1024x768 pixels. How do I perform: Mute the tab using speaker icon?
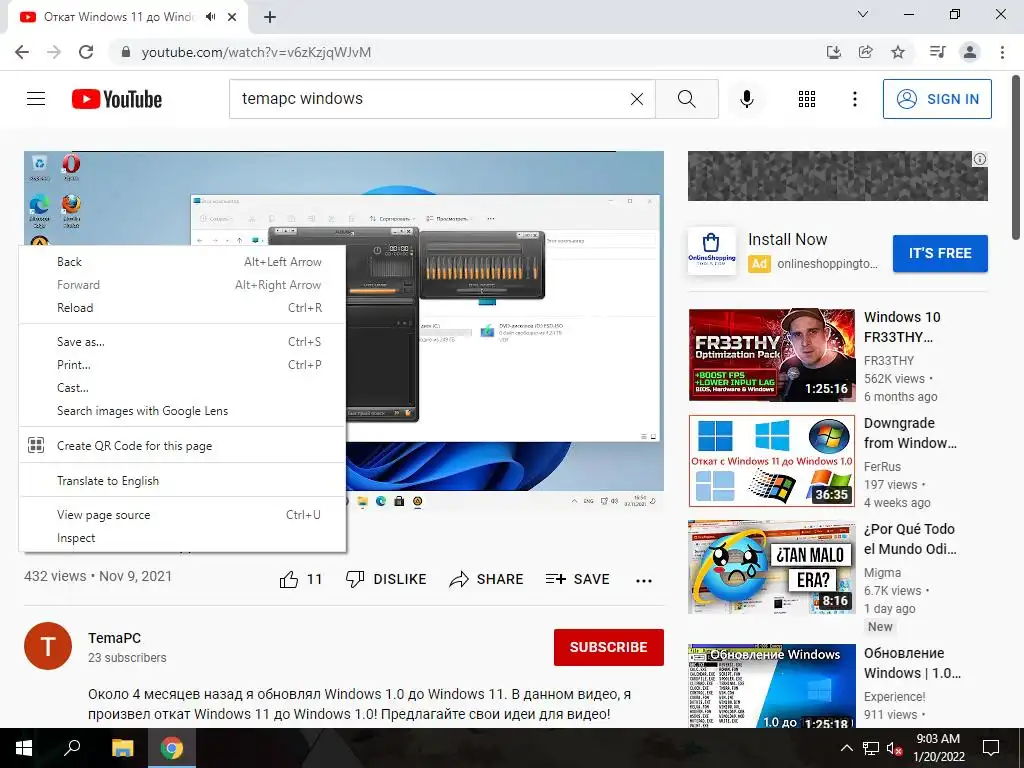210,17
